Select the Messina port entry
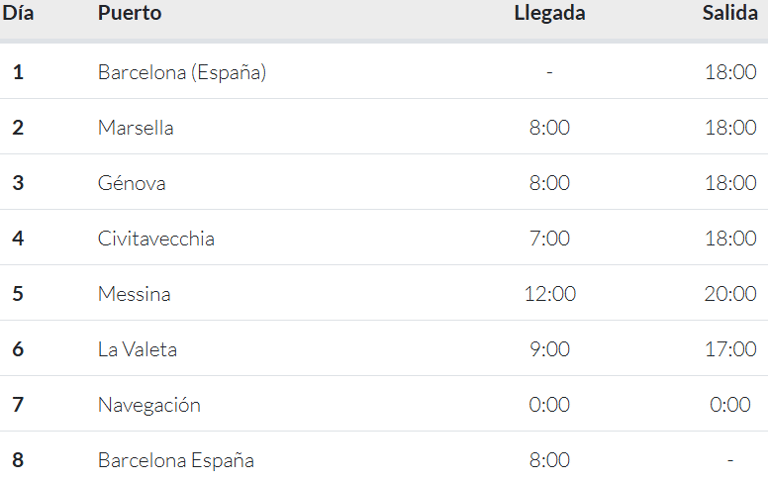 coord(134,294)
